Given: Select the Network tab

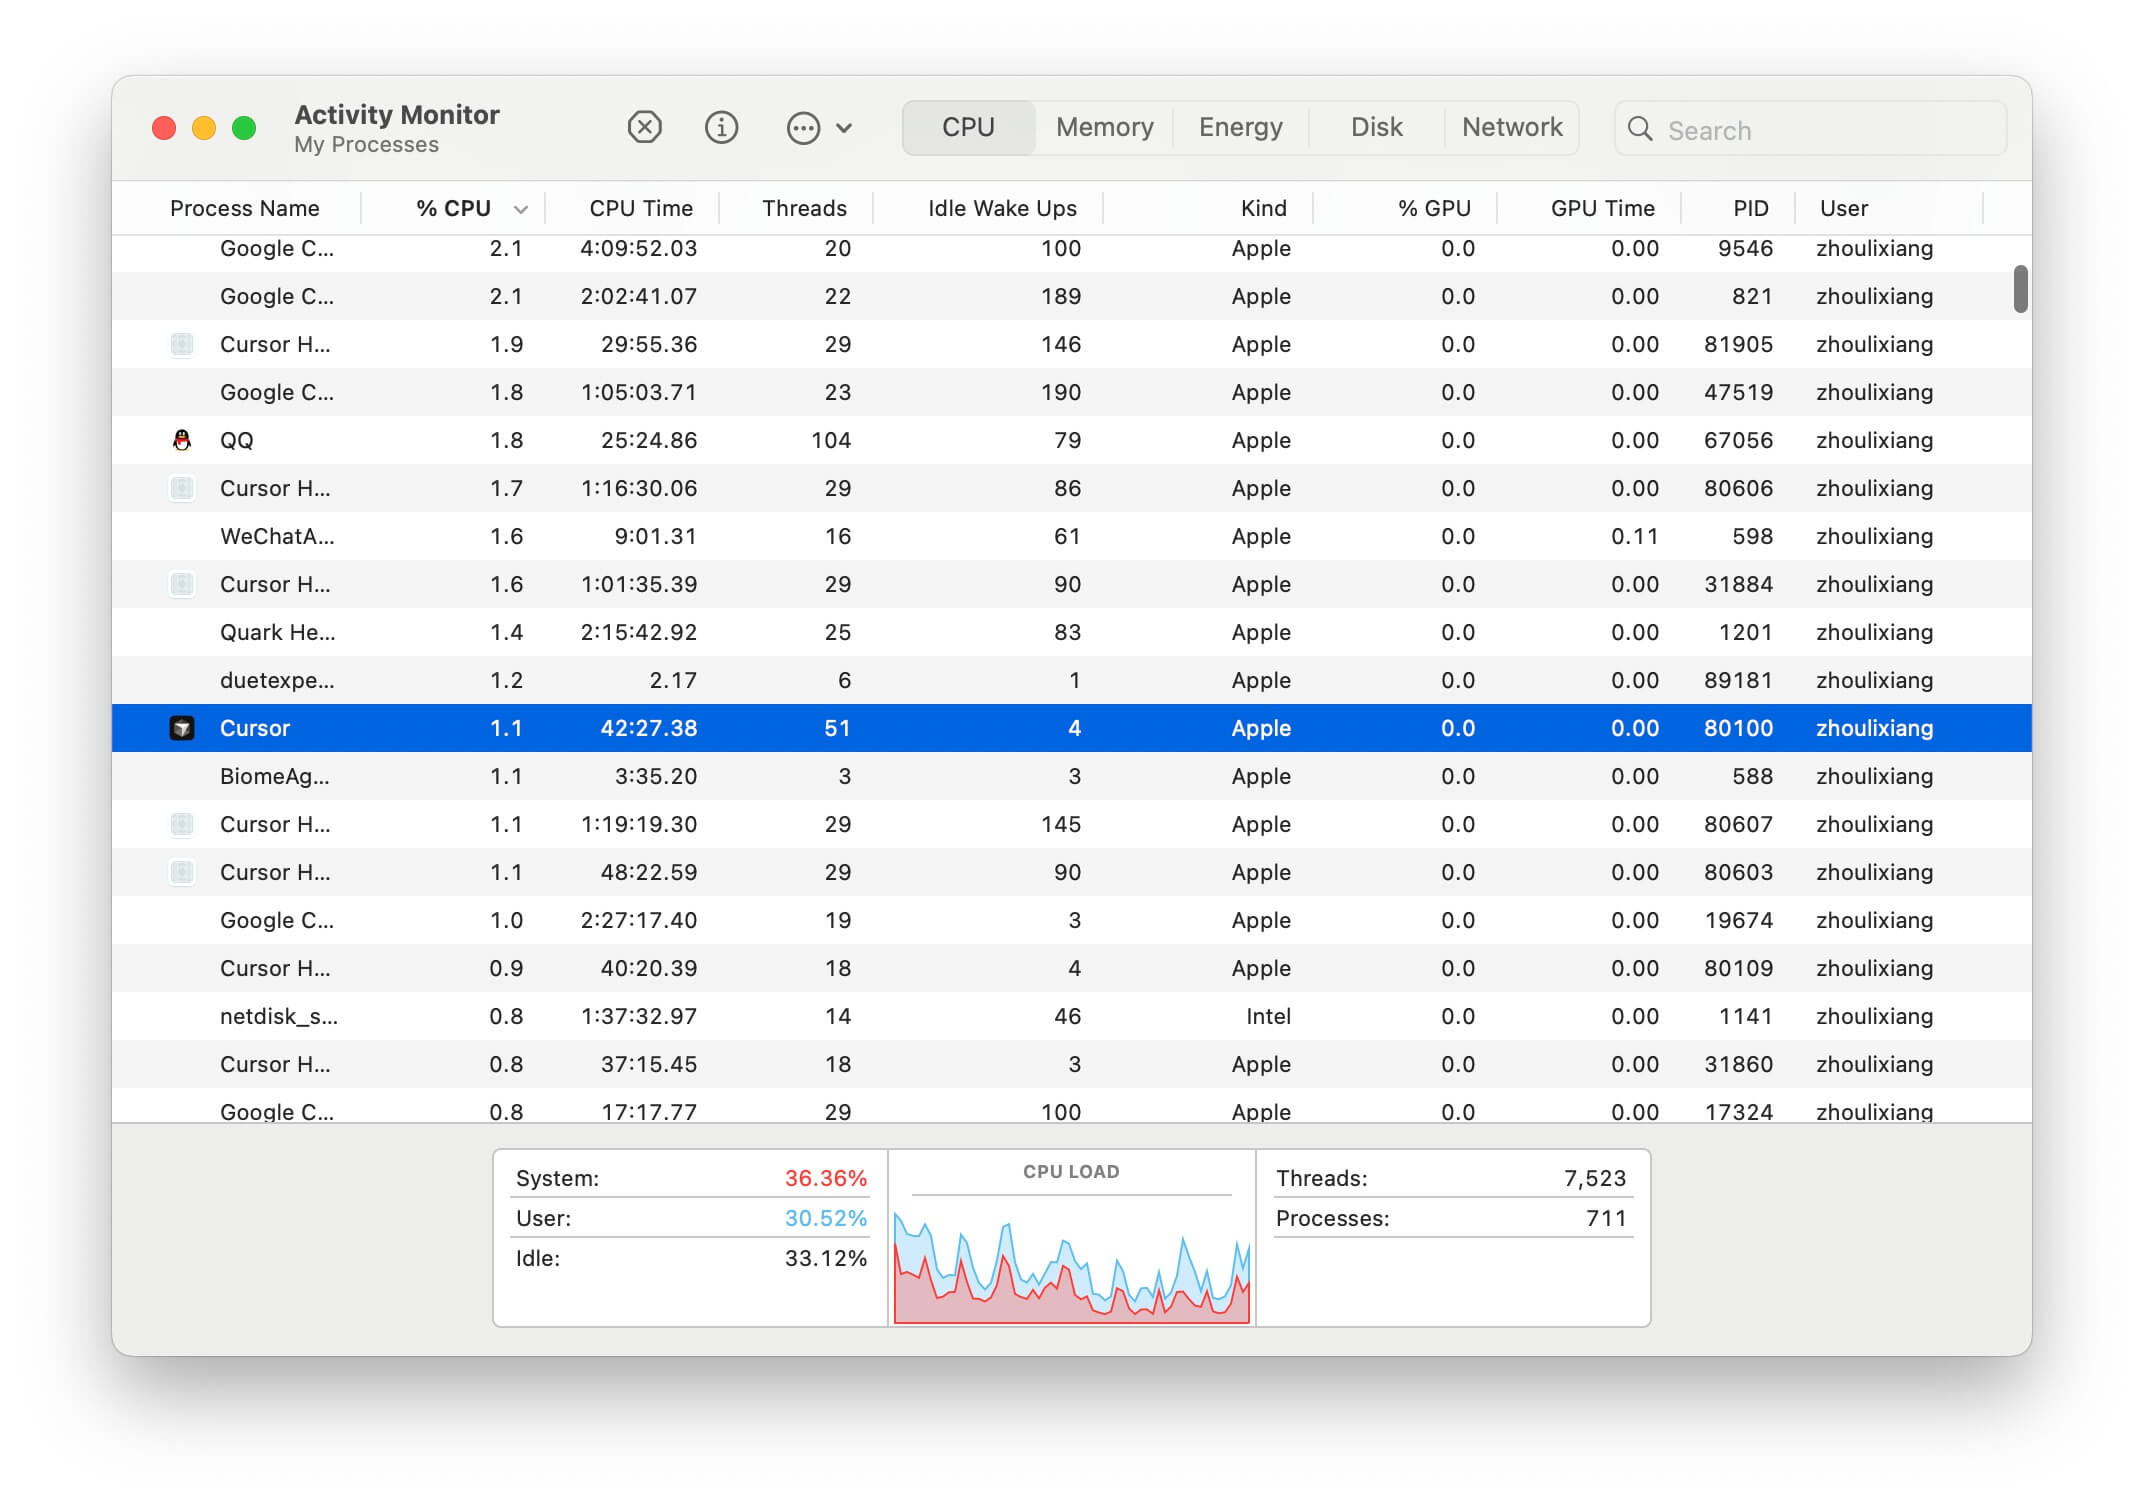Looking at the screenshot, I should coord(1511,127).
